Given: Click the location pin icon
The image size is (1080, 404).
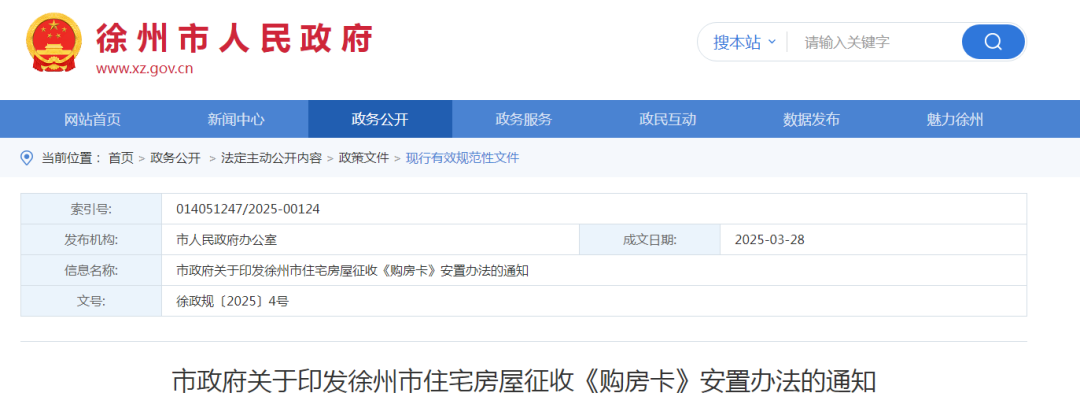Looking at the screenshot, I should coord(27,158).
